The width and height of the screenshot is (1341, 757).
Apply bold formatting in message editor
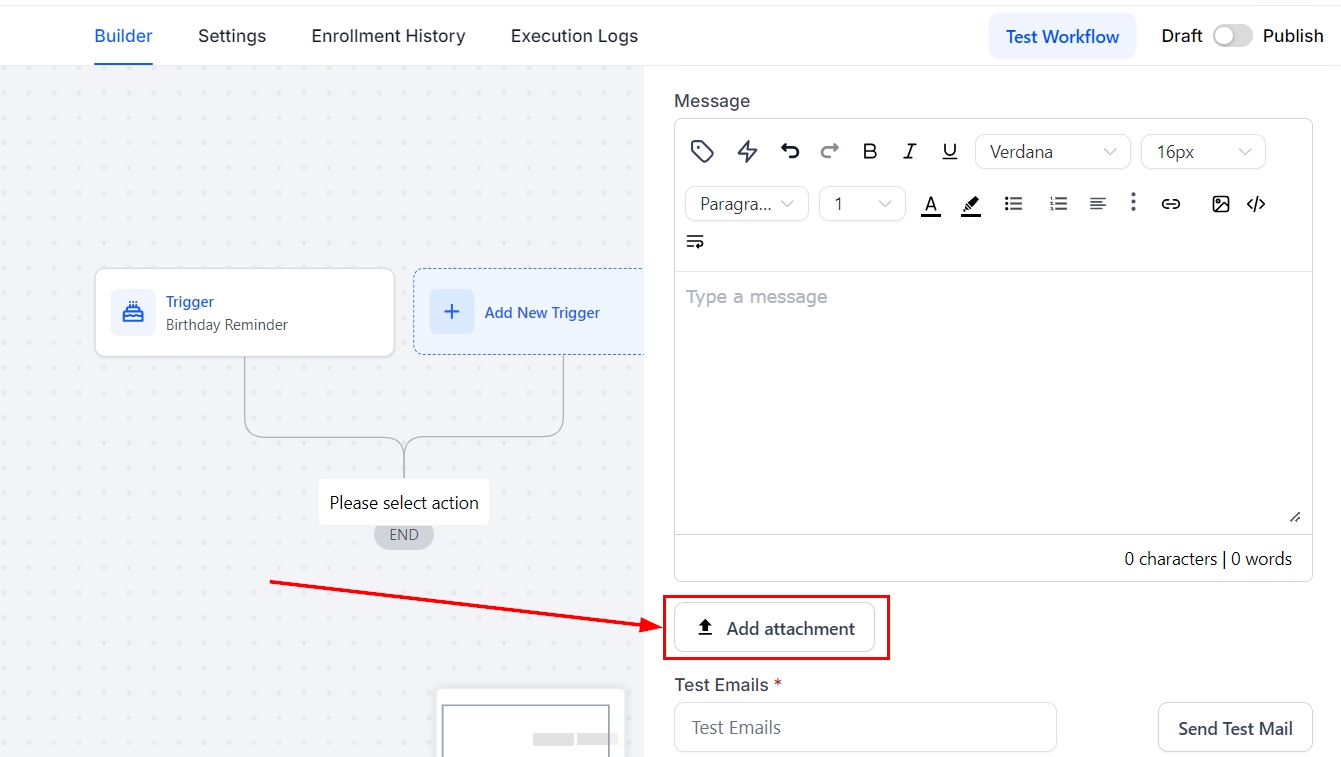pos(869,151)
